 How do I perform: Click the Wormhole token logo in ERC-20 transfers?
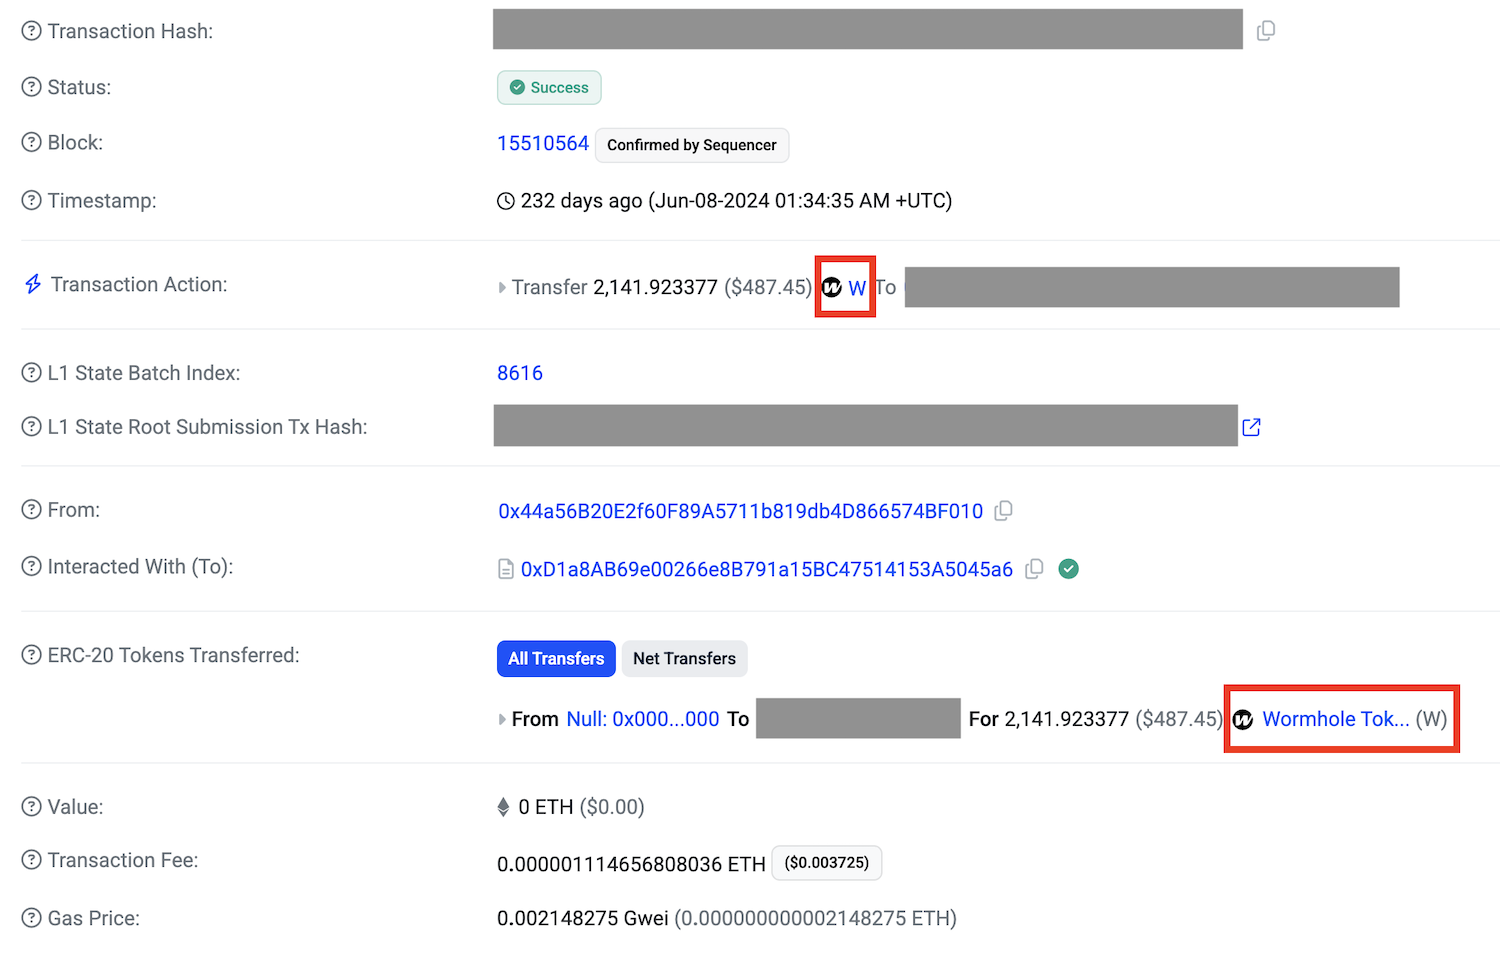pyautogui.click(x=1243, y=720)
